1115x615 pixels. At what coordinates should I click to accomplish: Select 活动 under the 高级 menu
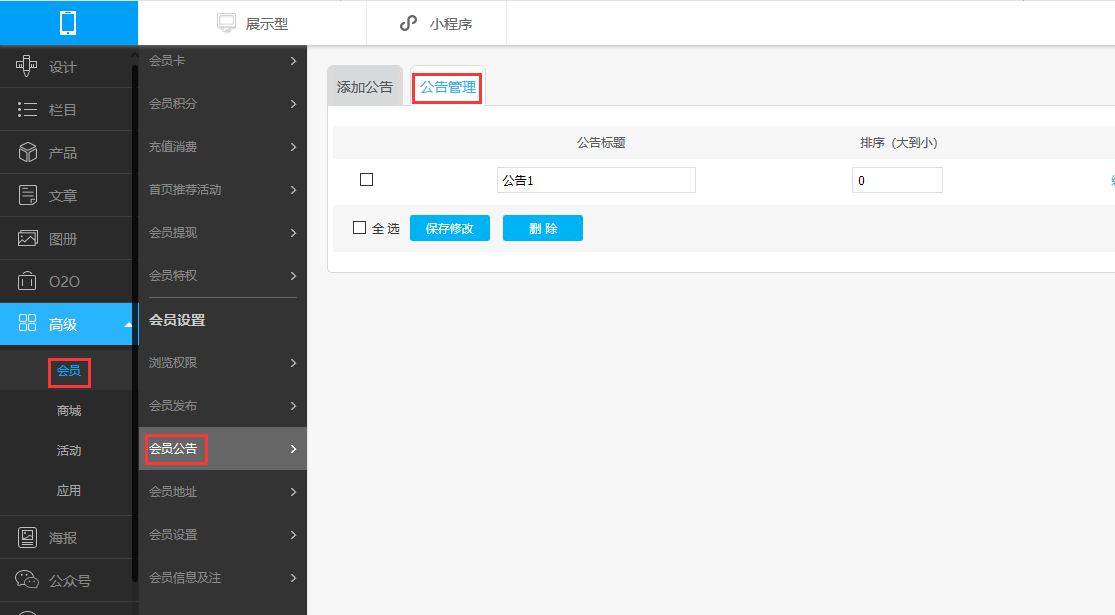tap(69, 451)
